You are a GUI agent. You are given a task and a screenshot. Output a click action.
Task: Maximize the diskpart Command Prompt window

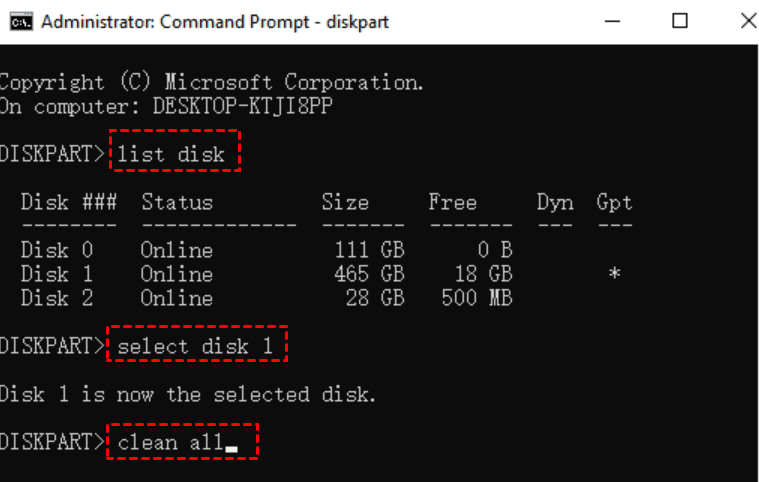click(681, 21)
